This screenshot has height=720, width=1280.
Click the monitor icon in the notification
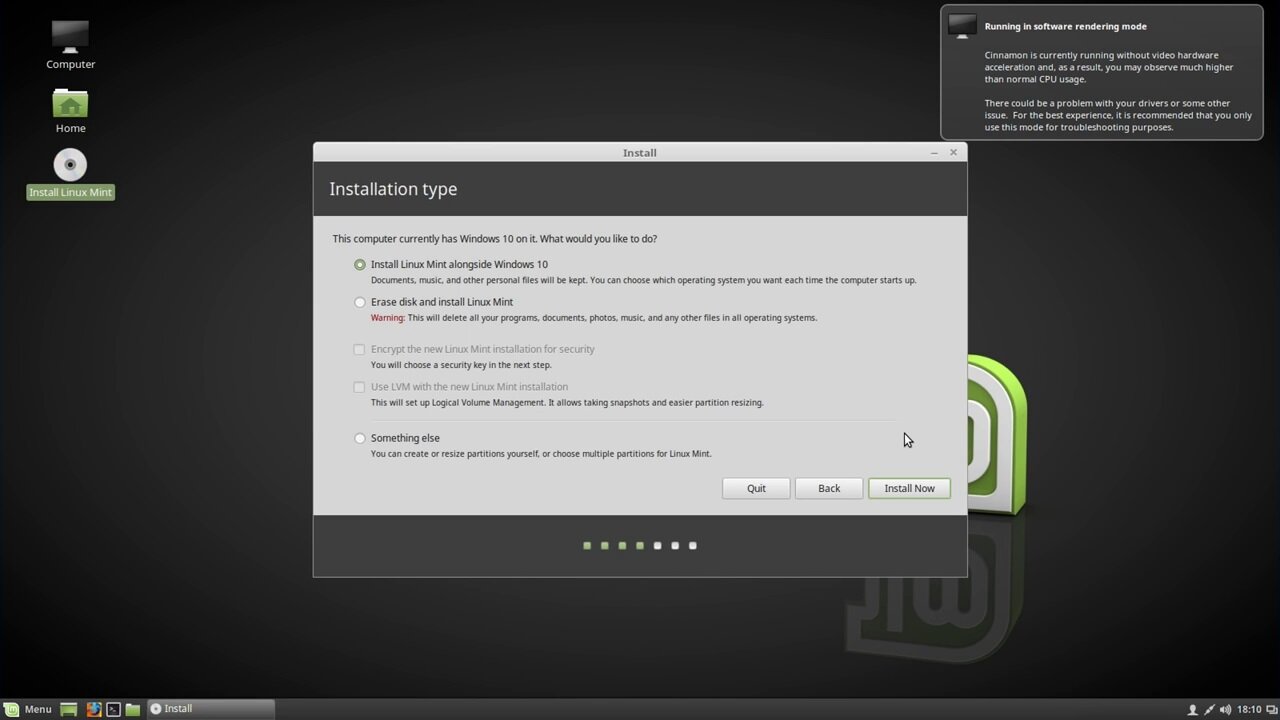coord(962,26)
